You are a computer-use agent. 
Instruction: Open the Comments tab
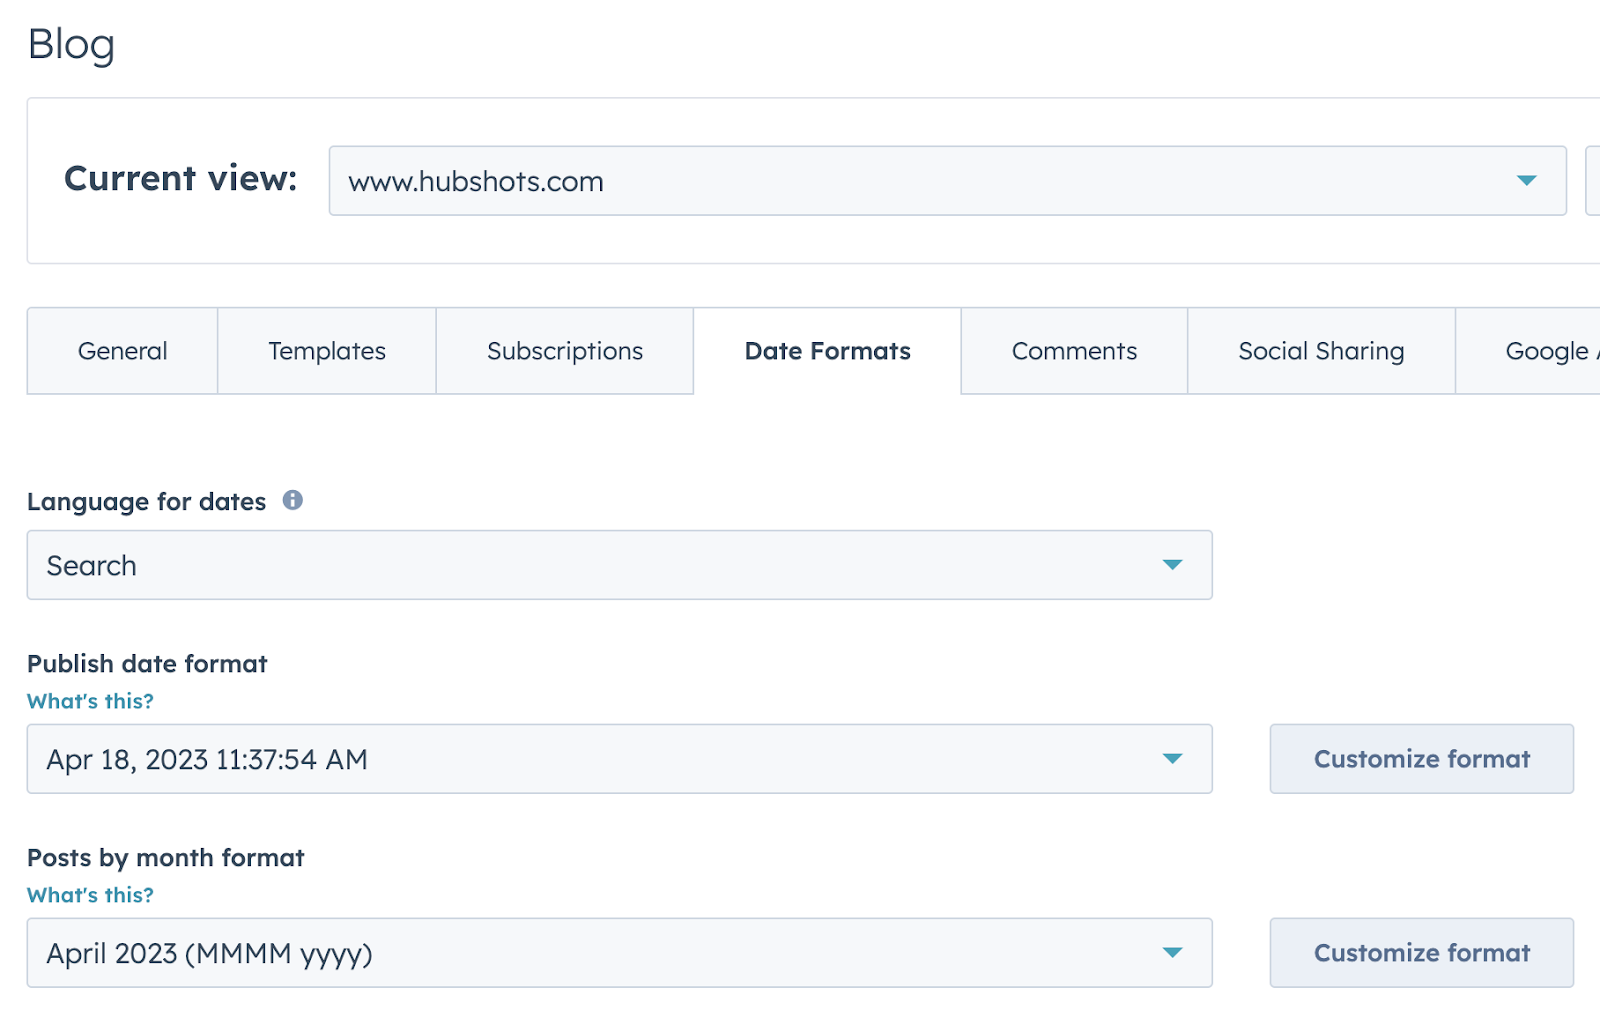point(1074,351)
